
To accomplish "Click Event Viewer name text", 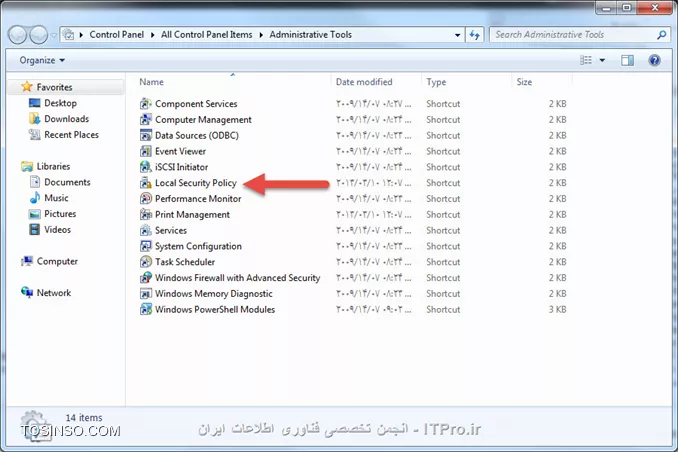I will click(180, 151).
